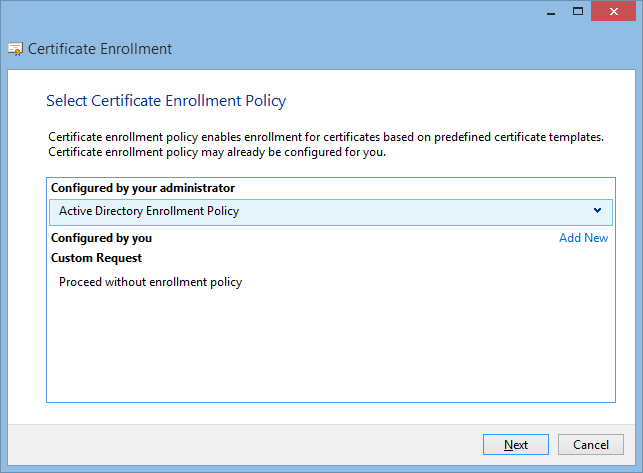The width and height of the screenshot is (643, 473).
Task: Click the Configured by you header
Action: [x=101, y=238]
